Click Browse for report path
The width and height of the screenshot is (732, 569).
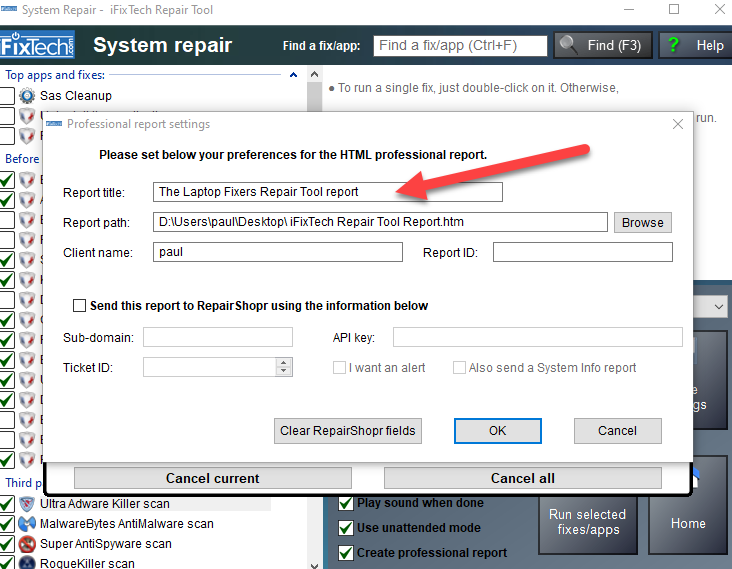642,223
